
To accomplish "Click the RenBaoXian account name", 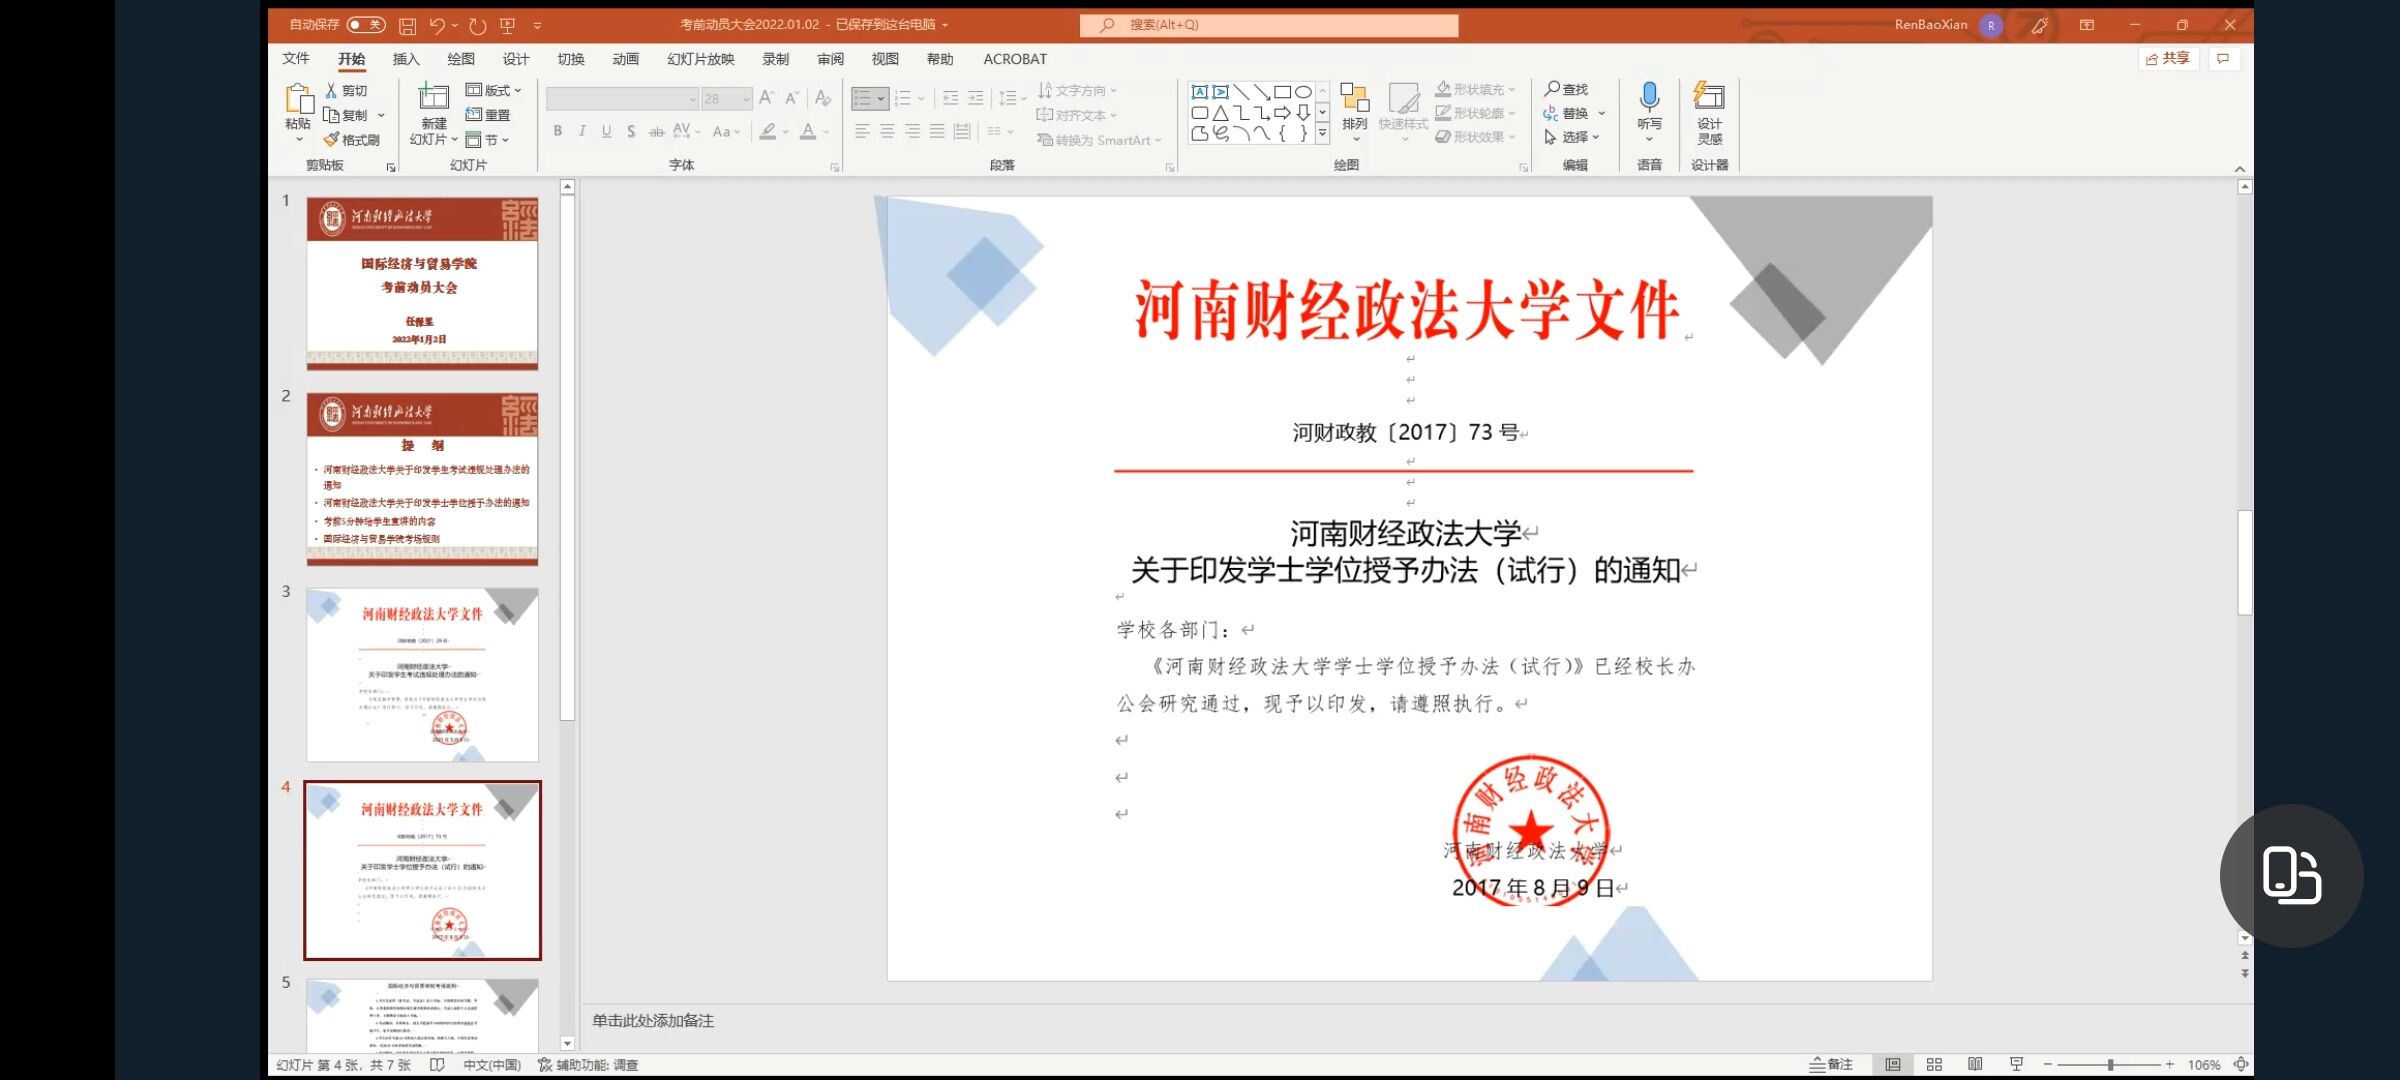I will point(1930,25).
